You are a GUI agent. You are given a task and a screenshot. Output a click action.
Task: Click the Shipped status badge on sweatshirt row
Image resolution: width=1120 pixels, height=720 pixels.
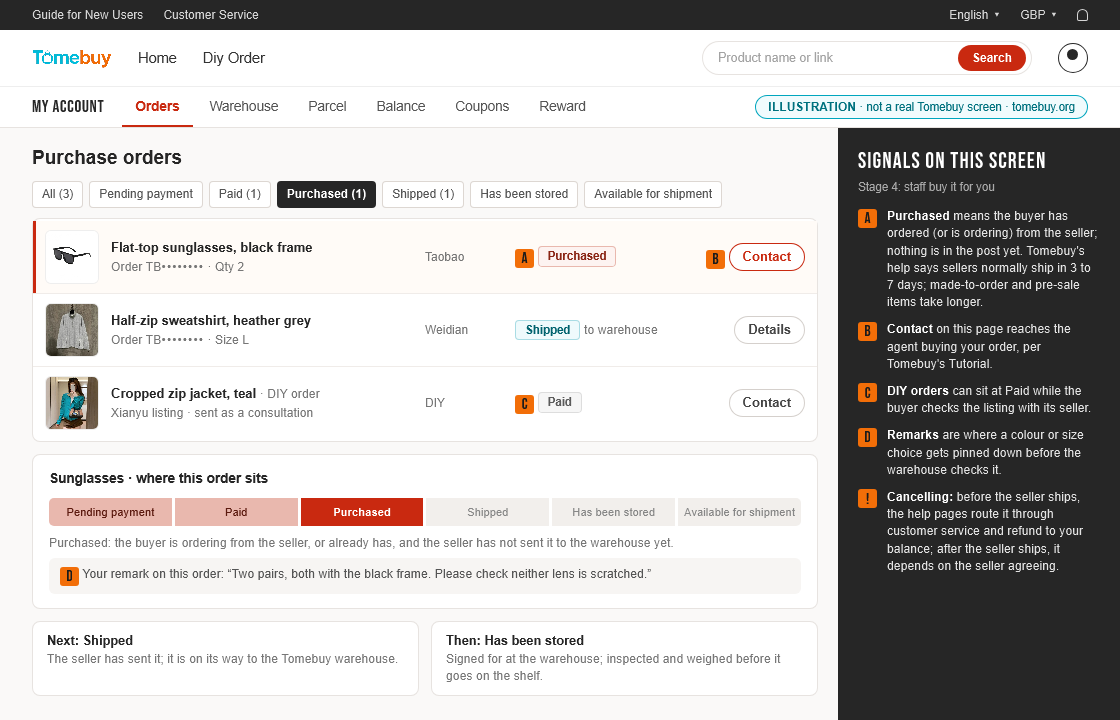tap(547, 330)
